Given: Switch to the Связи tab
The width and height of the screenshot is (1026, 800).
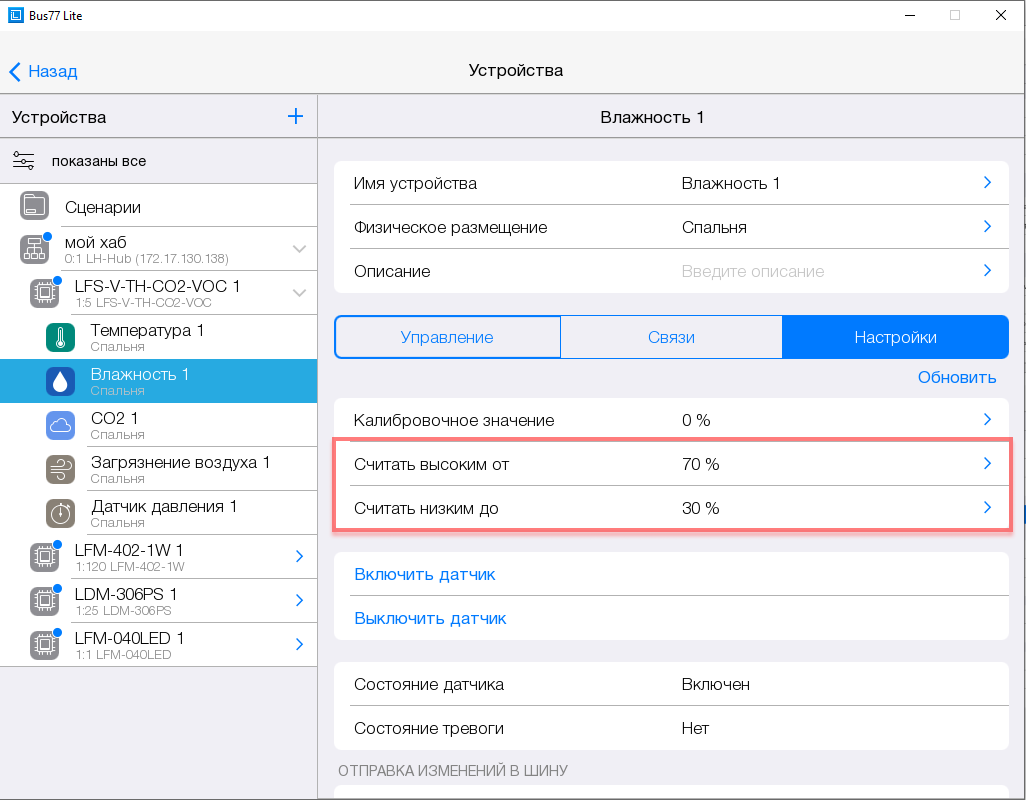Looking at the screenshot, I should (x=671, y=337).
